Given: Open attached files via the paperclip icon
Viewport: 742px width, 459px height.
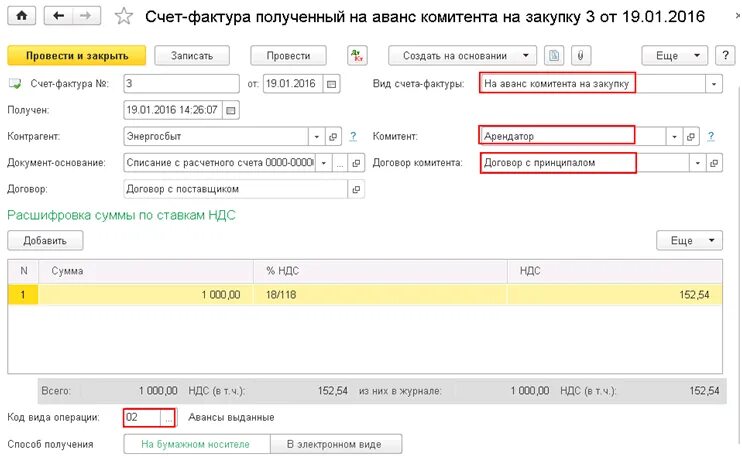Looking at the screenshot, I should 581,55.
